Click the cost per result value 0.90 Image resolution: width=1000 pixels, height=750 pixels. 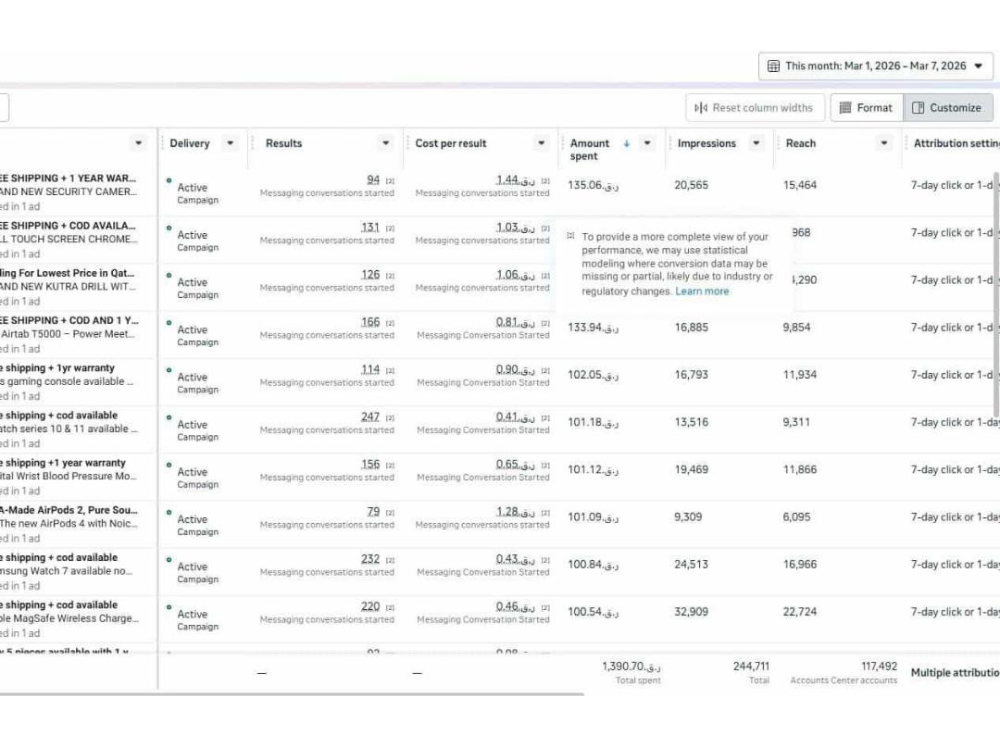pos(515,369)
